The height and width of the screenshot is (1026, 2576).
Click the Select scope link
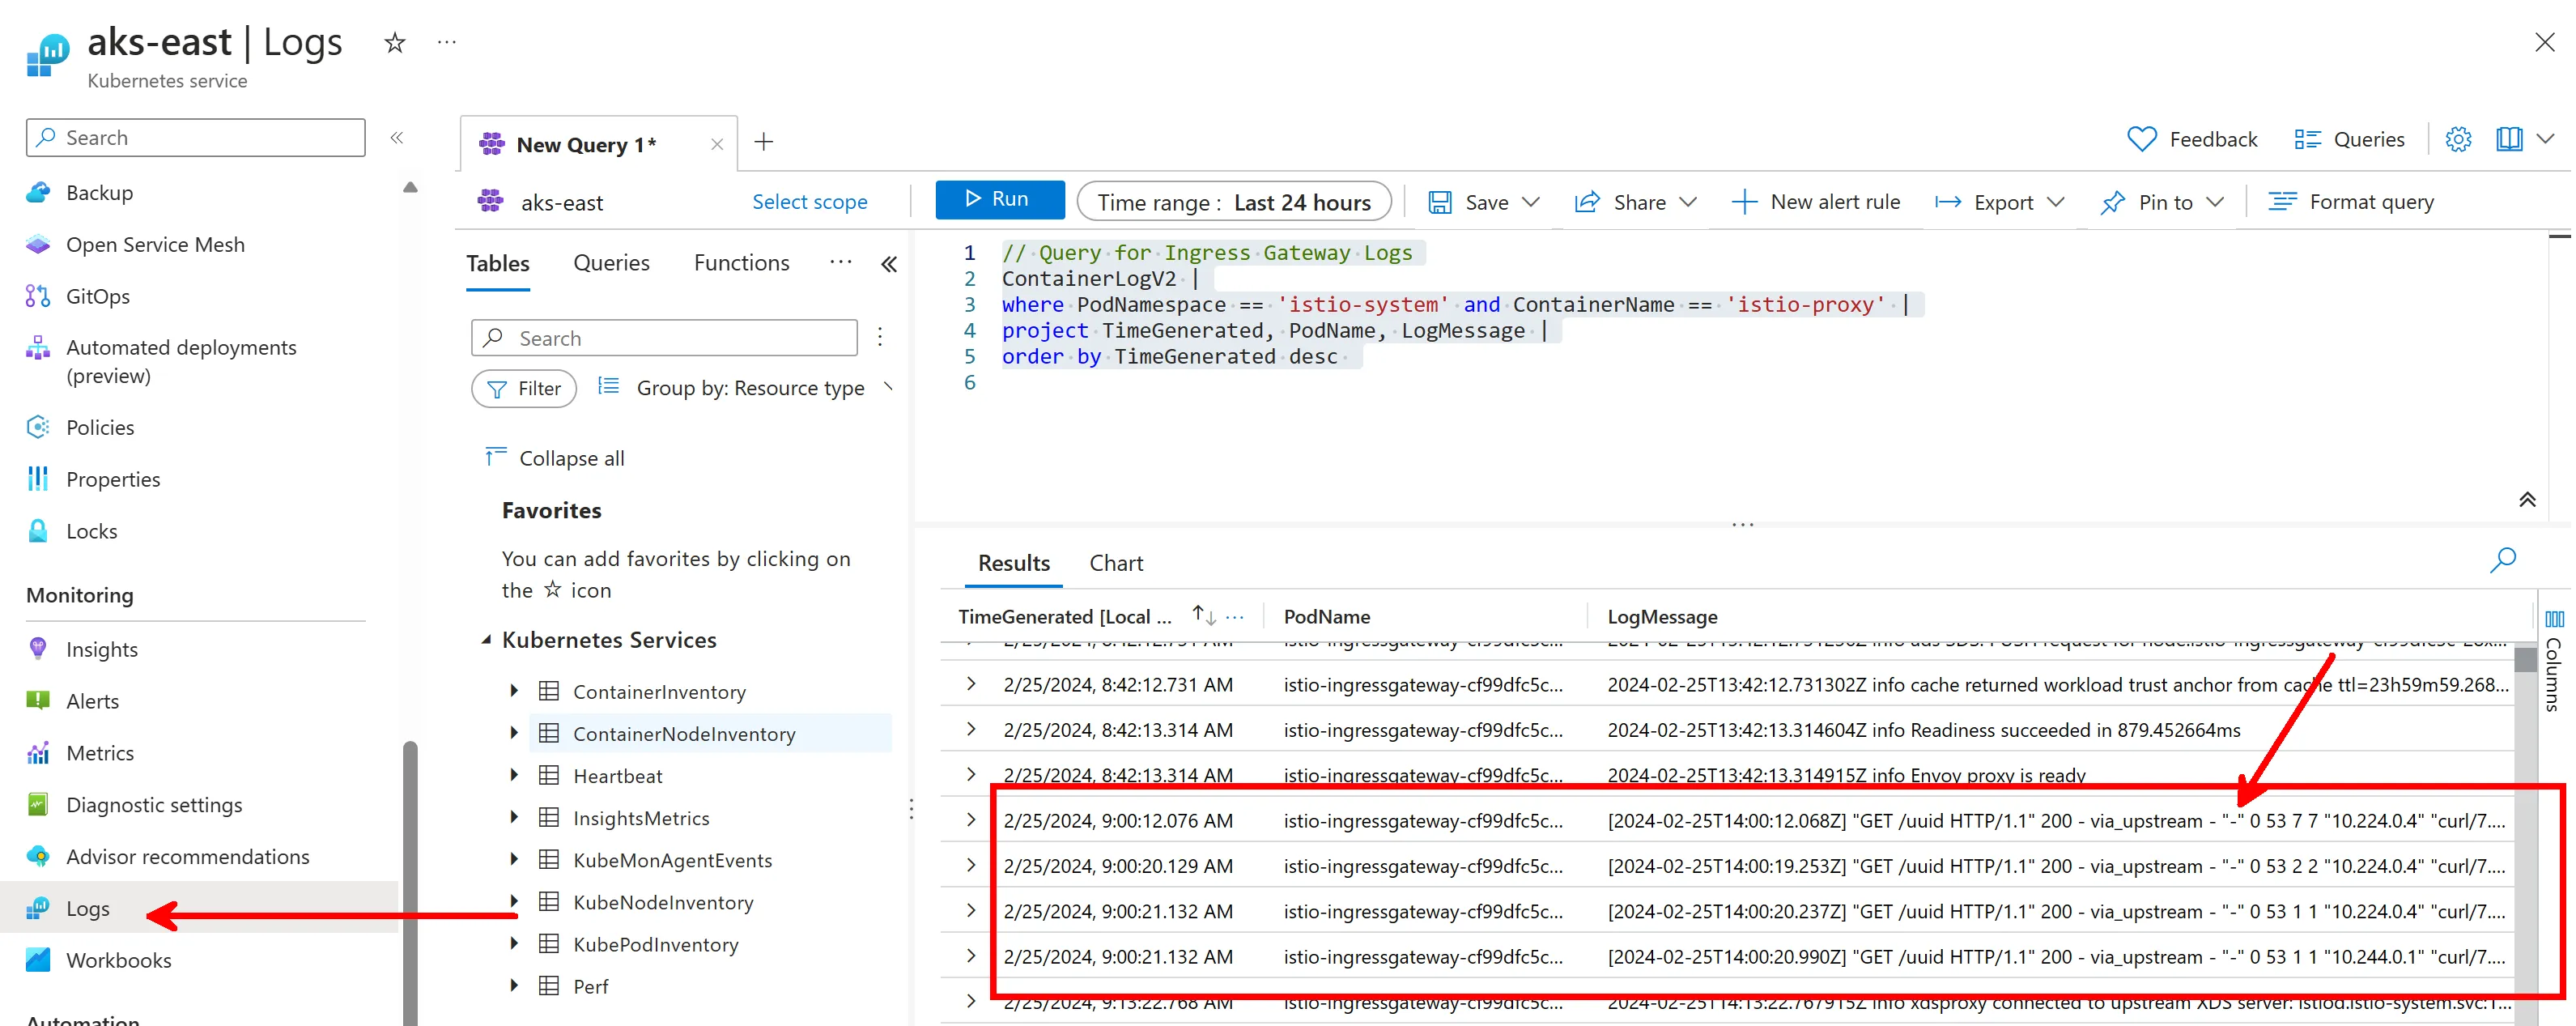pyautogui.click(x=809, y=202)
